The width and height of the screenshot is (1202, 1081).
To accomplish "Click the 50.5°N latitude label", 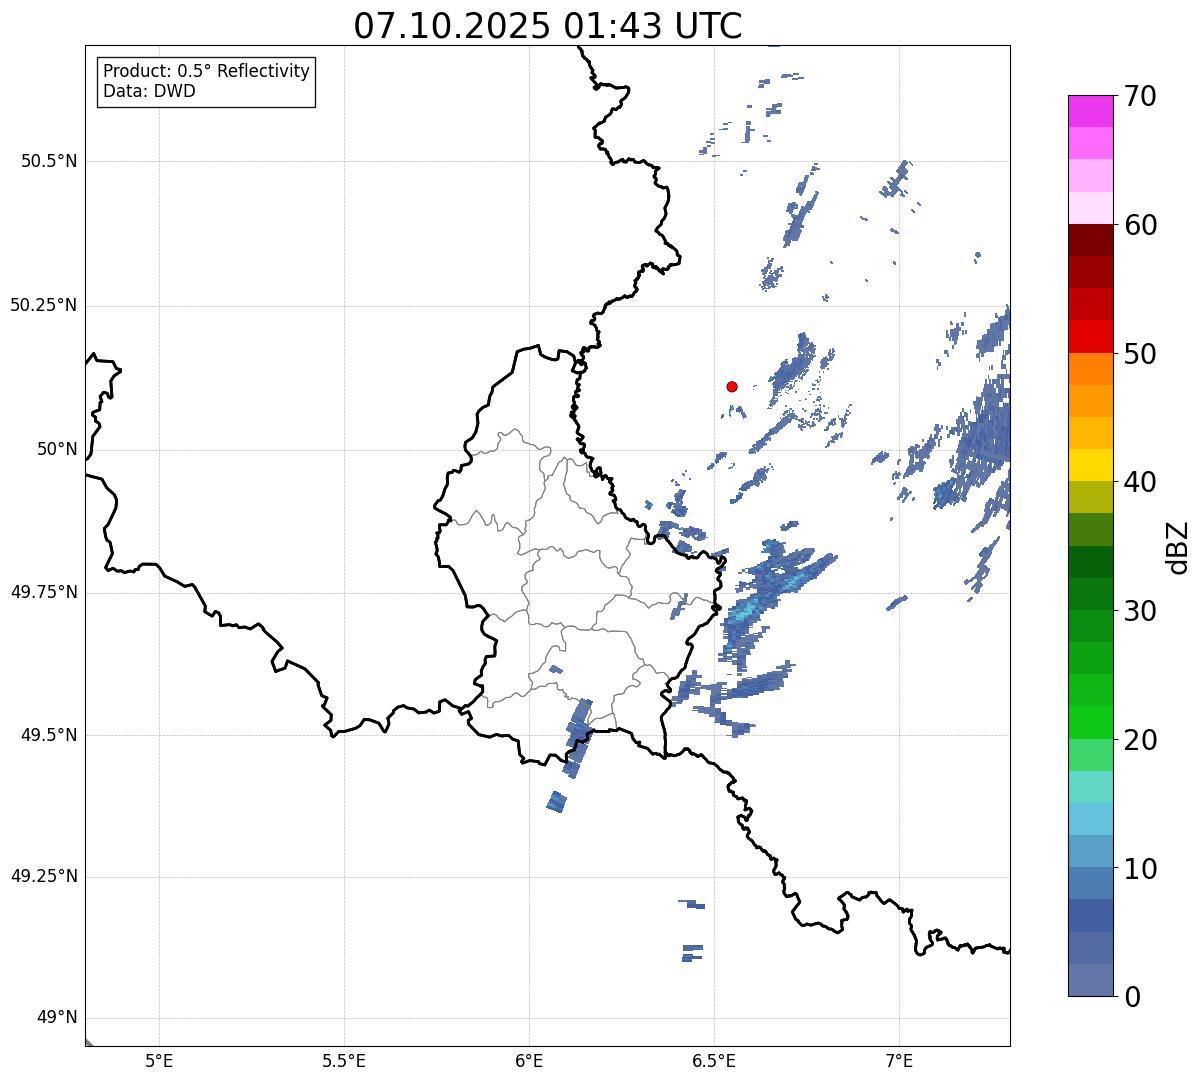I will click(49, 161).
